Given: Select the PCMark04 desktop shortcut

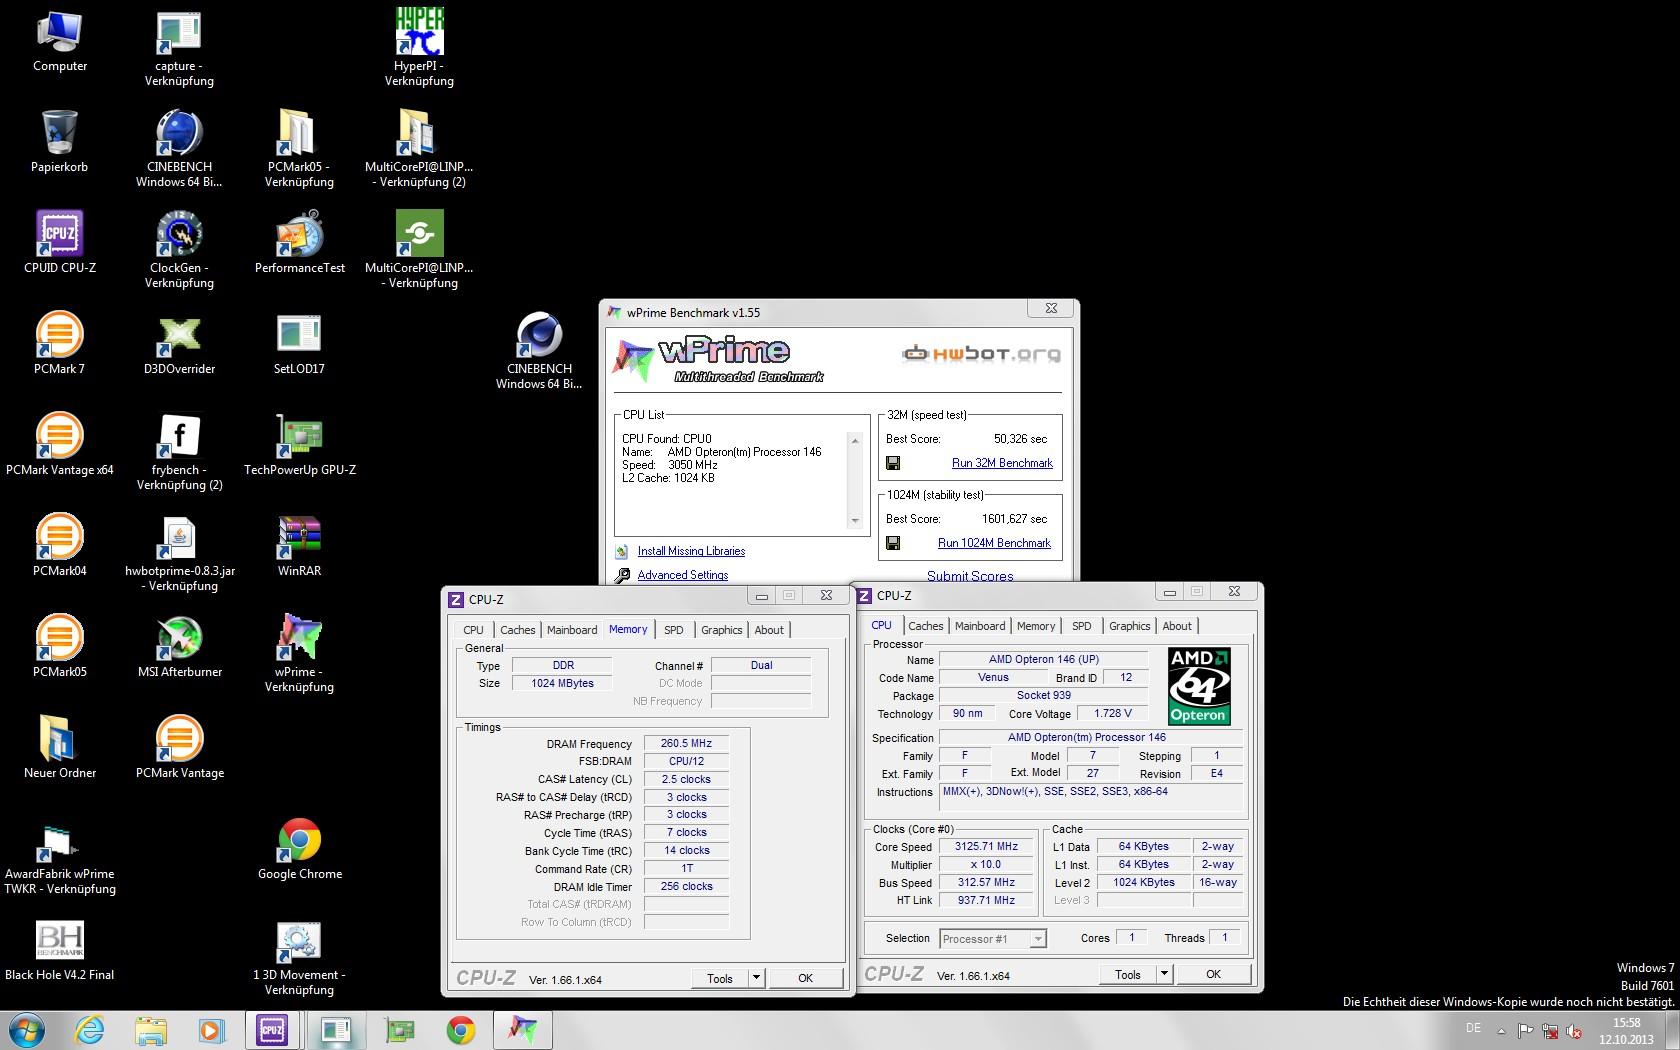Looking at the screenshot, I should pos(60,545).
